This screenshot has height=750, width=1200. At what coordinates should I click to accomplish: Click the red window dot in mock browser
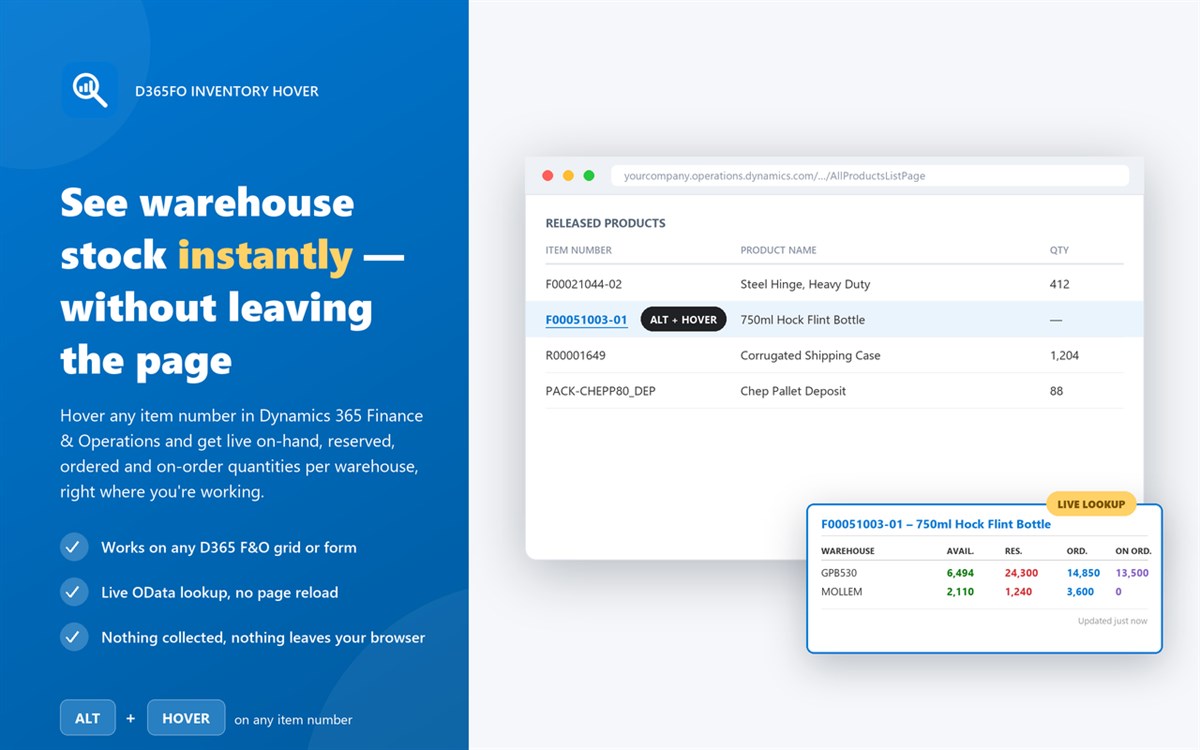pos(548,176)
